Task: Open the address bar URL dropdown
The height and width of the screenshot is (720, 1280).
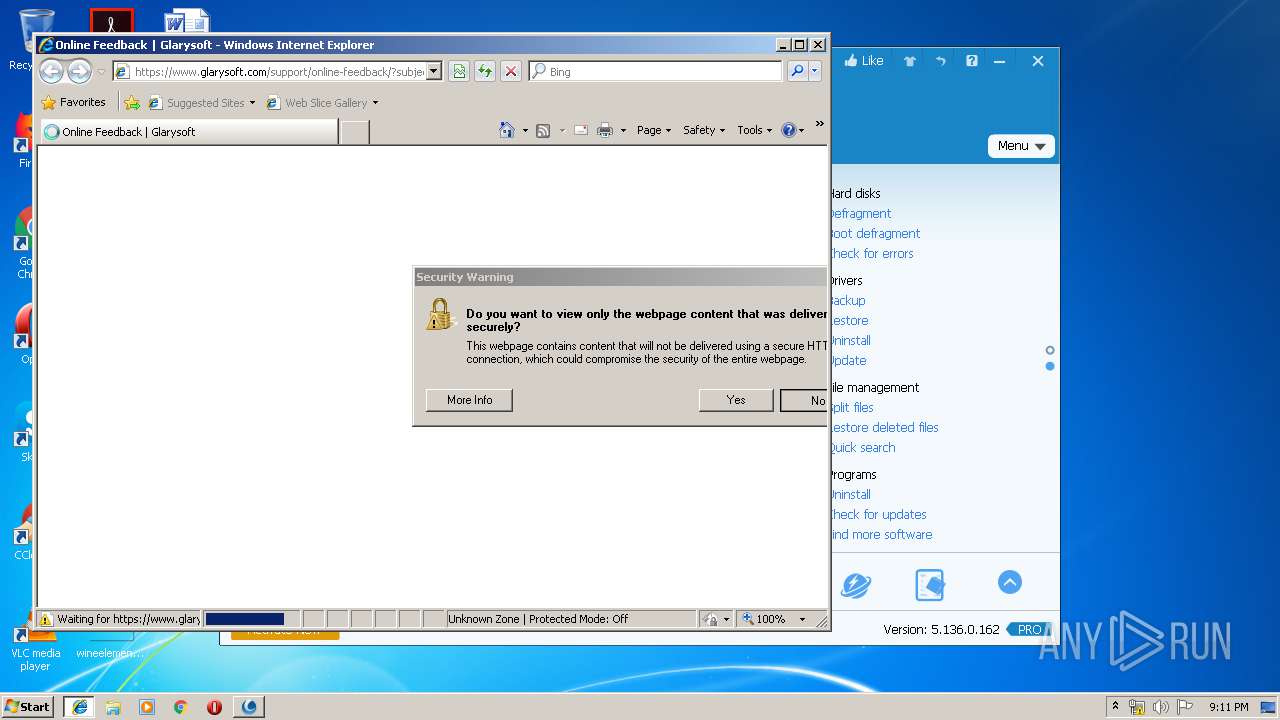Action: (434, 72)
